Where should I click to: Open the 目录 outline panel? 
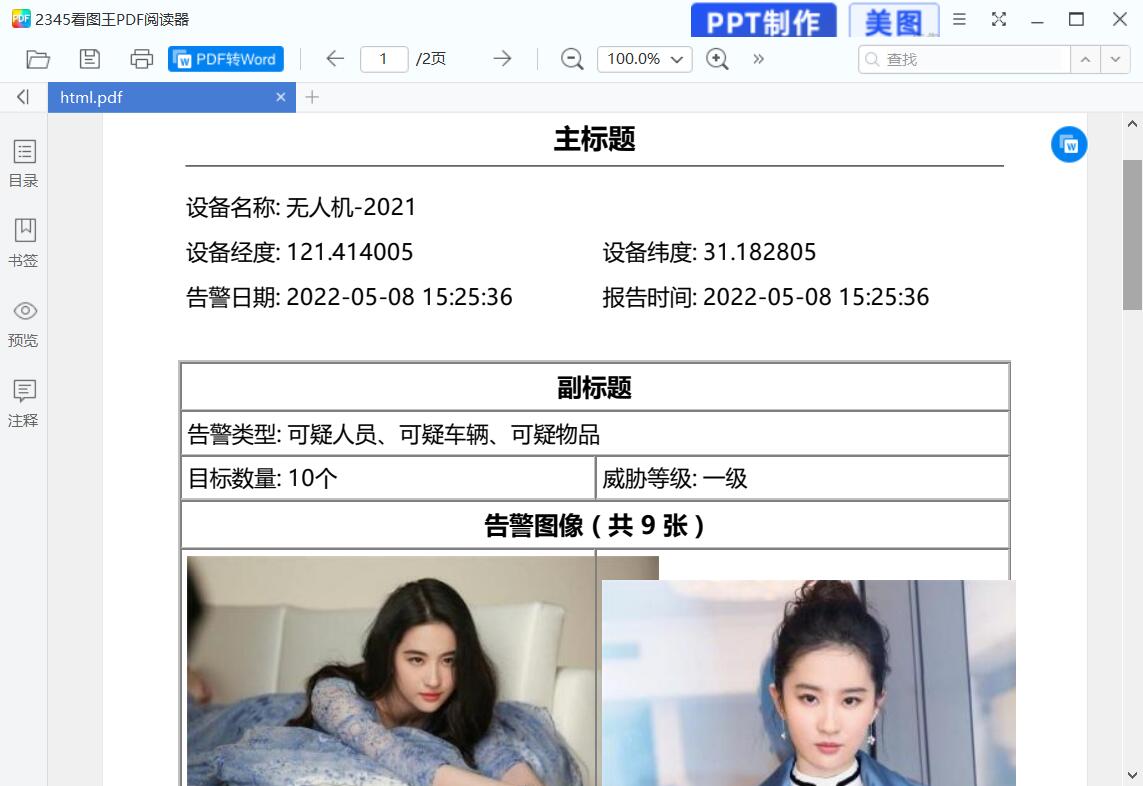coord(24,163)
